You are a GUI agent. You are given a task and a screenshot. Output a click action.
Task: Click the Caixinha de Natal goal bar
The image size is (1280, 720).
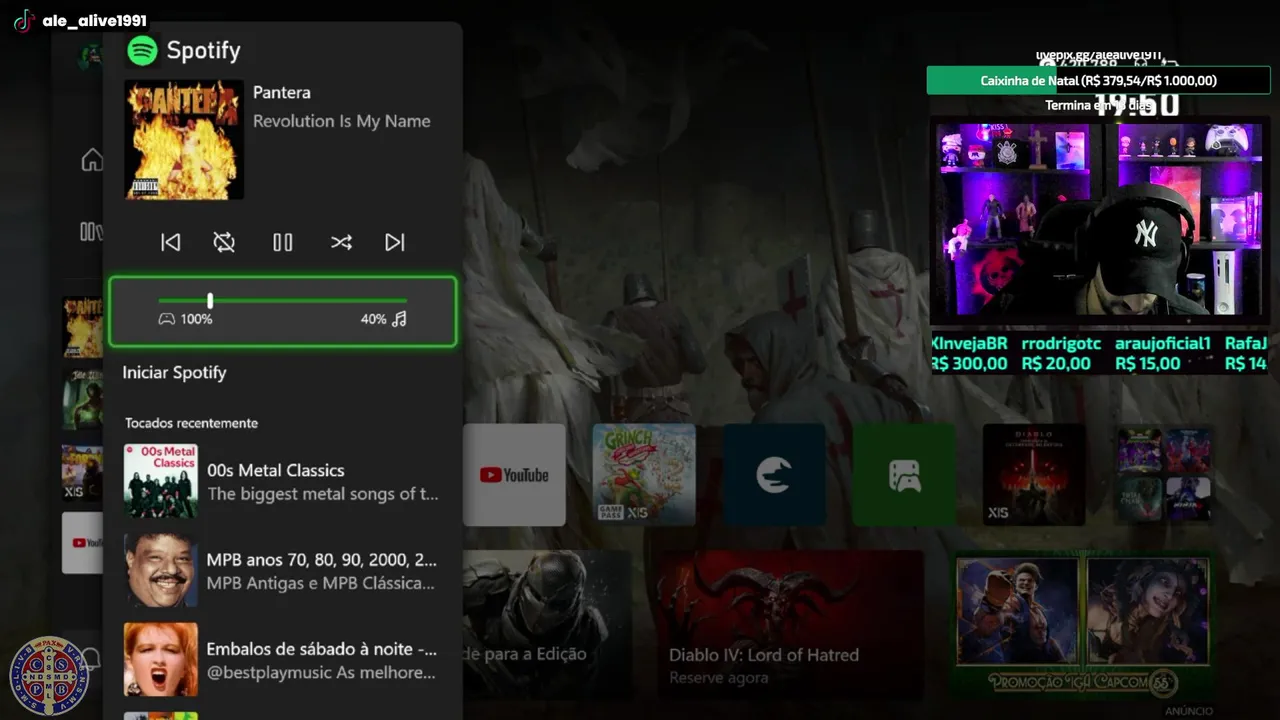(1098, 80)
